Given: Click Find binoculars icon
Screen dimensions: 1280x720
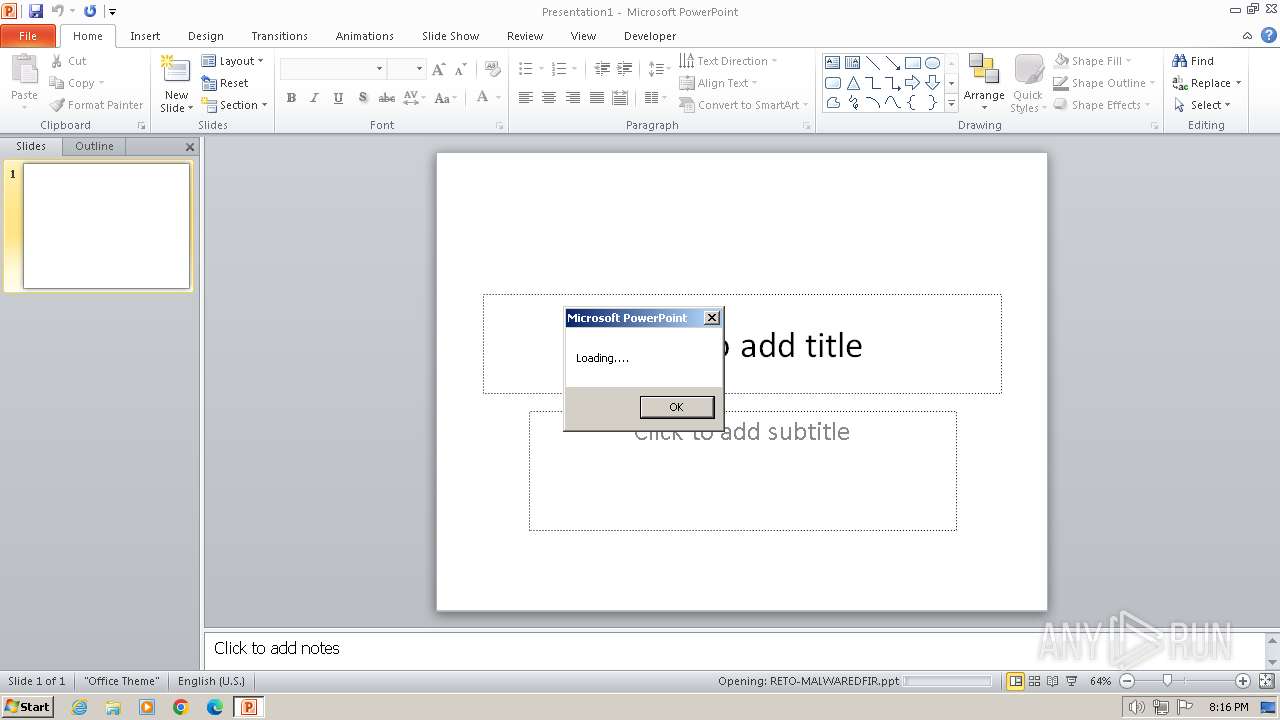Looking at the screenshot, I should [x=1180, y=61].
